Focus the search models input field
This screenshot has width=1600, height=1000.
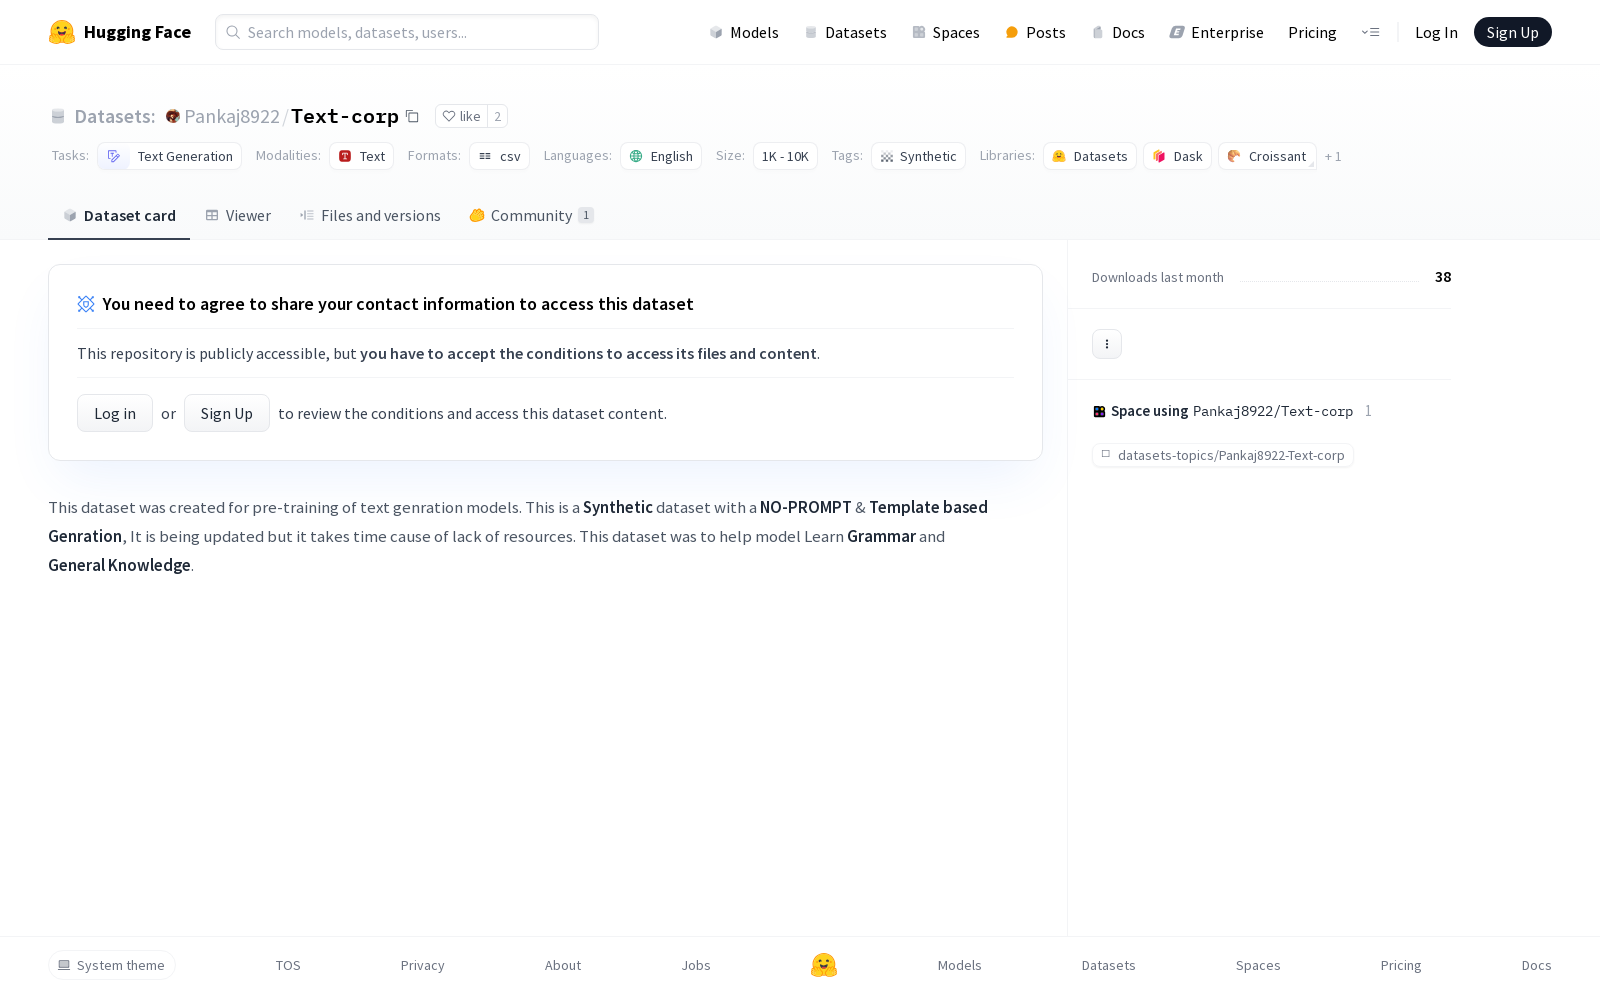(x=407, y=32)
